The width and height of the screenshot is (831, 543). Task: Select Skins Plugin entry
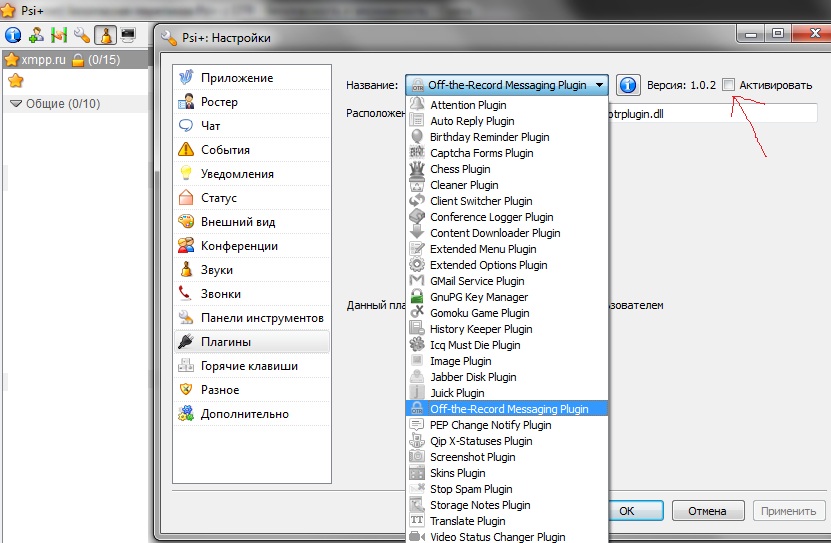pyautogui.click(x=507, y=473)
